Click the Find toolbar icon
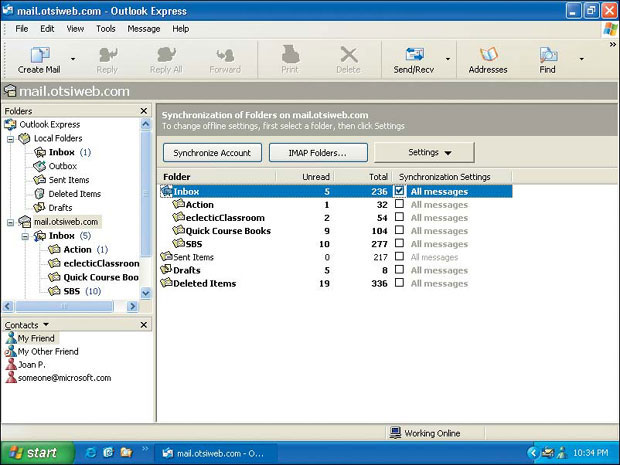Viewport: 620px width, 465px height. tap(548, 55)
